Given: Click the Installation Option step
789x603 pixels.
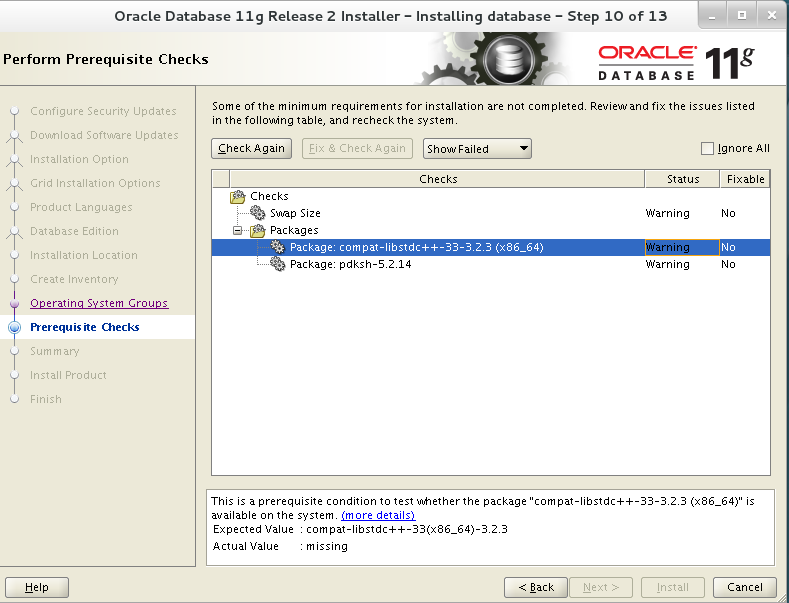Looking at the screenshot, I should click(x=79, y=159).
